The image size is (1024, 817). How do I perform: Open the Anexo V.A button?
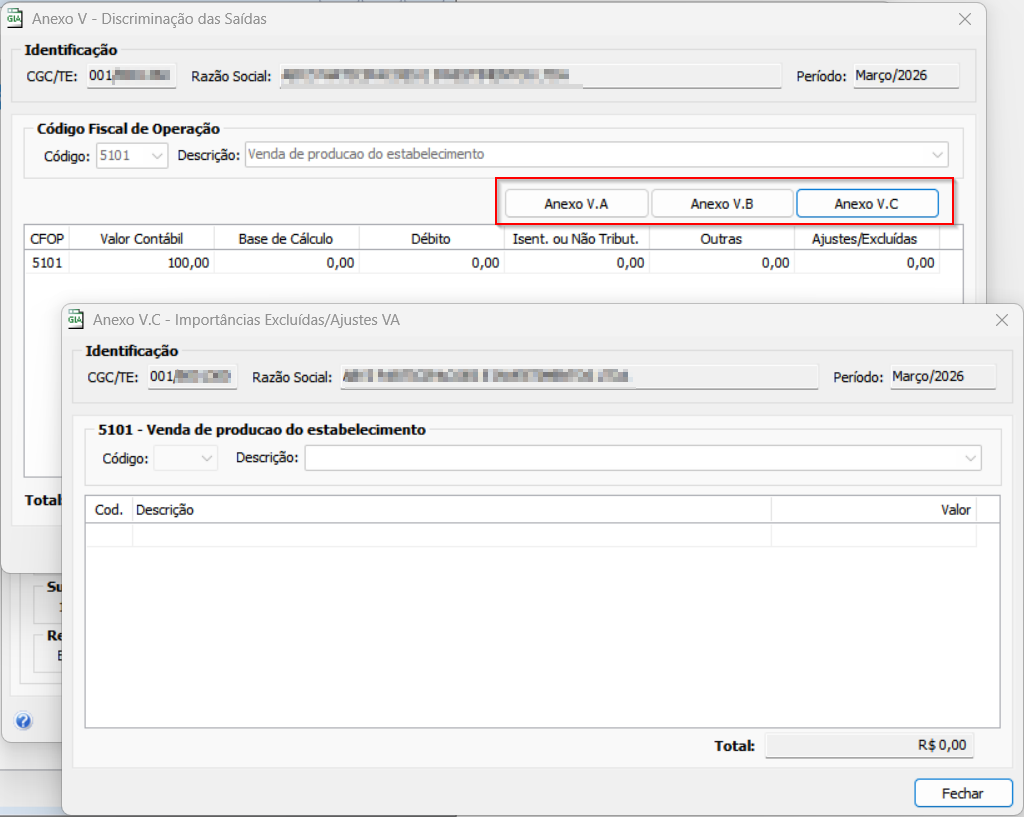coord(576,204)
